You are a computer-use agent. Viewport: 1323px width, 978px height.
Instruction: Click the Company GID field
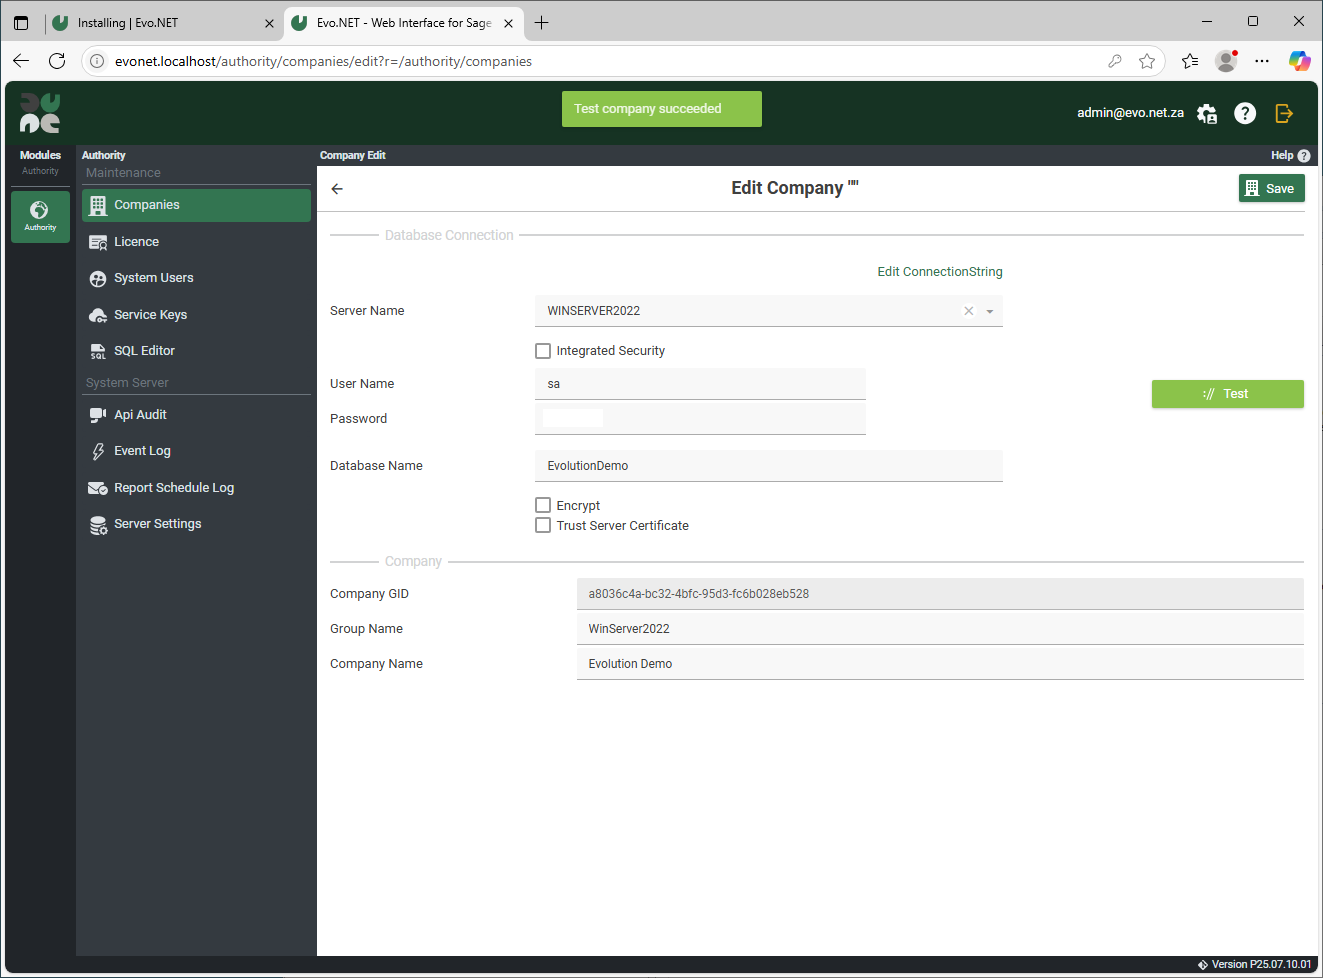click(940, 594)
